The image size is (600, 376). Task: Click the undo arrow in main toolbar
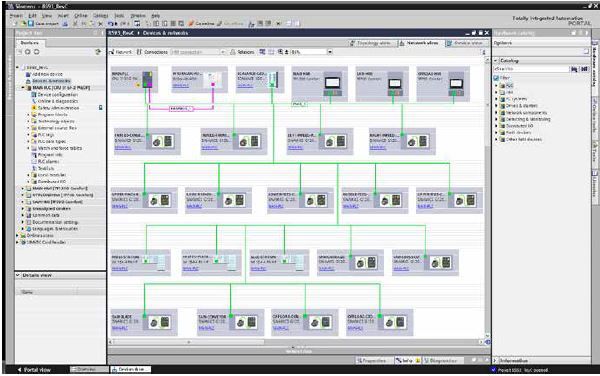111,23
